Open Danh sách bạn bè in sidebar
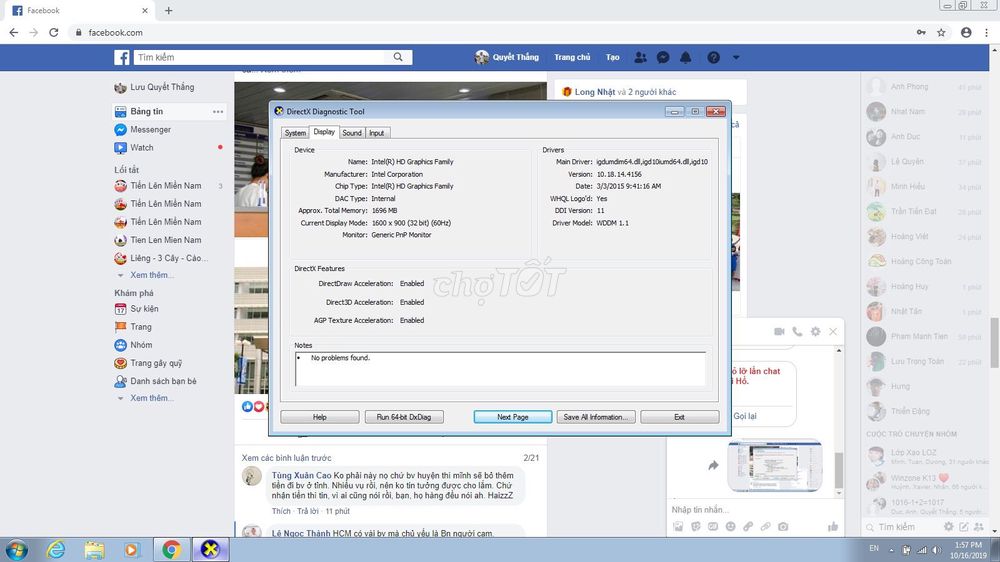This screenshot has width=1000, height=562. click(156, 381)
